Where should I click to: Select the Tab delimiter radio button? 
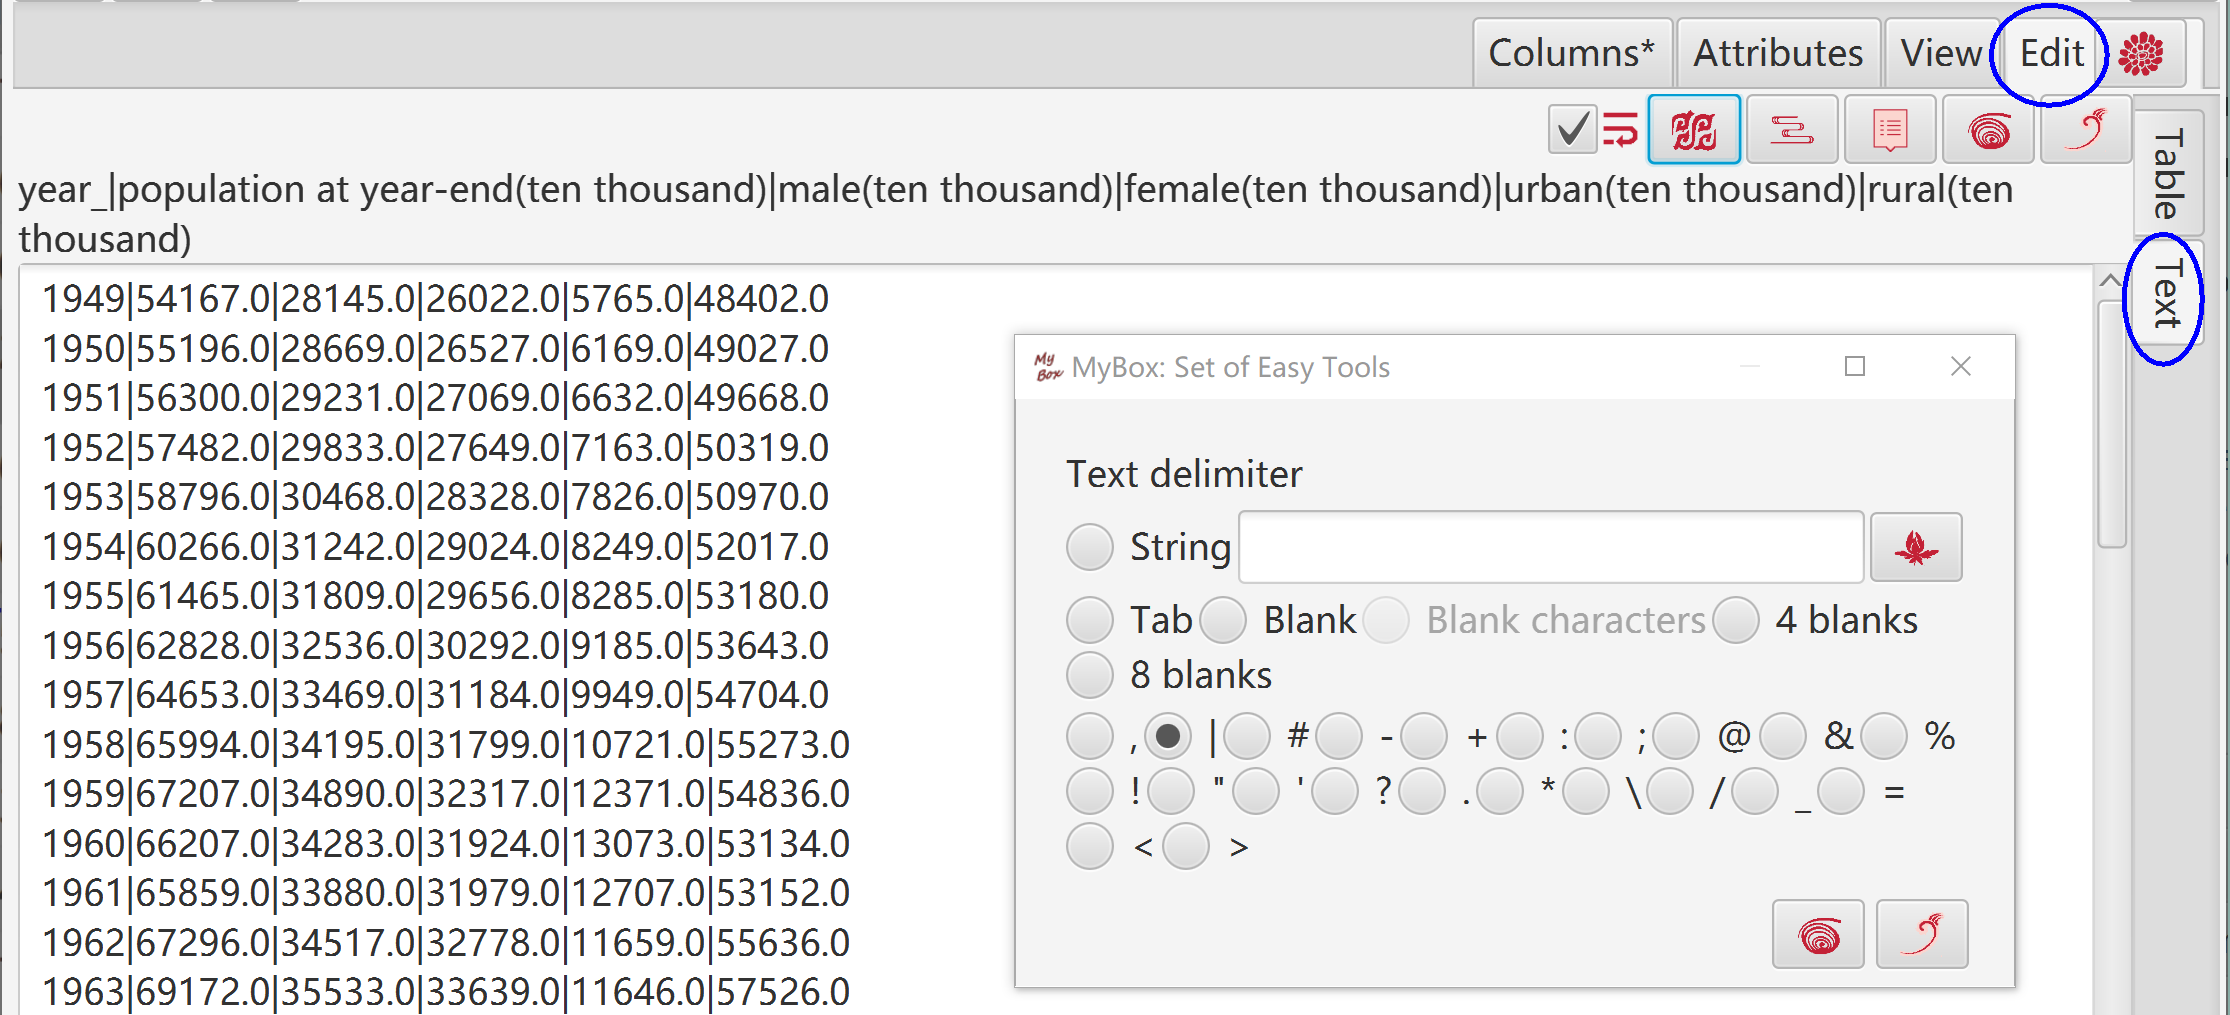pos(1090,620)
